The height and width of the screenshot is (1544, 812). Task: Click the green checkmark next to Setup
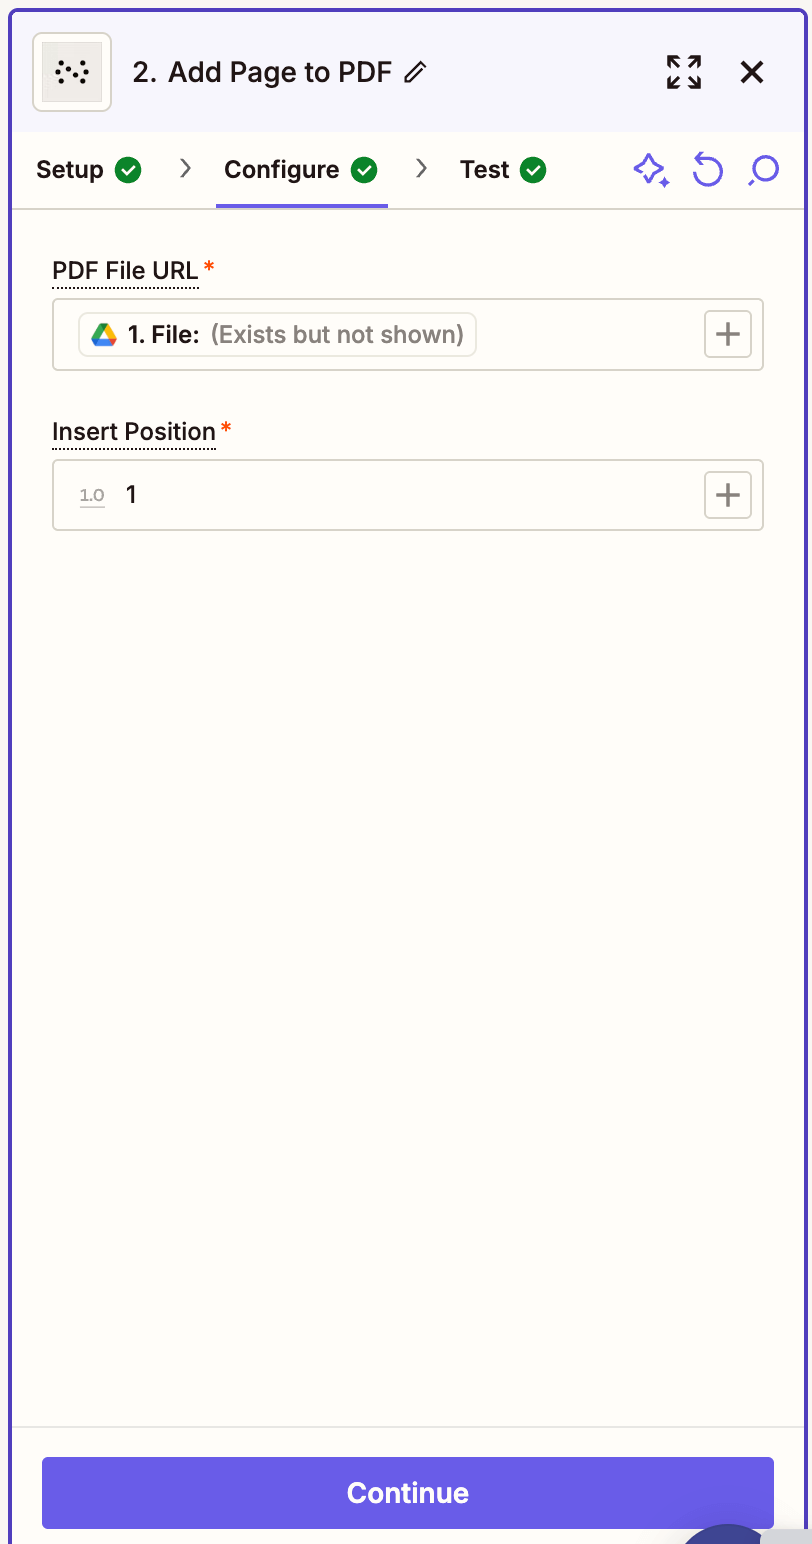pyautogui.click(x=129, y=170)
